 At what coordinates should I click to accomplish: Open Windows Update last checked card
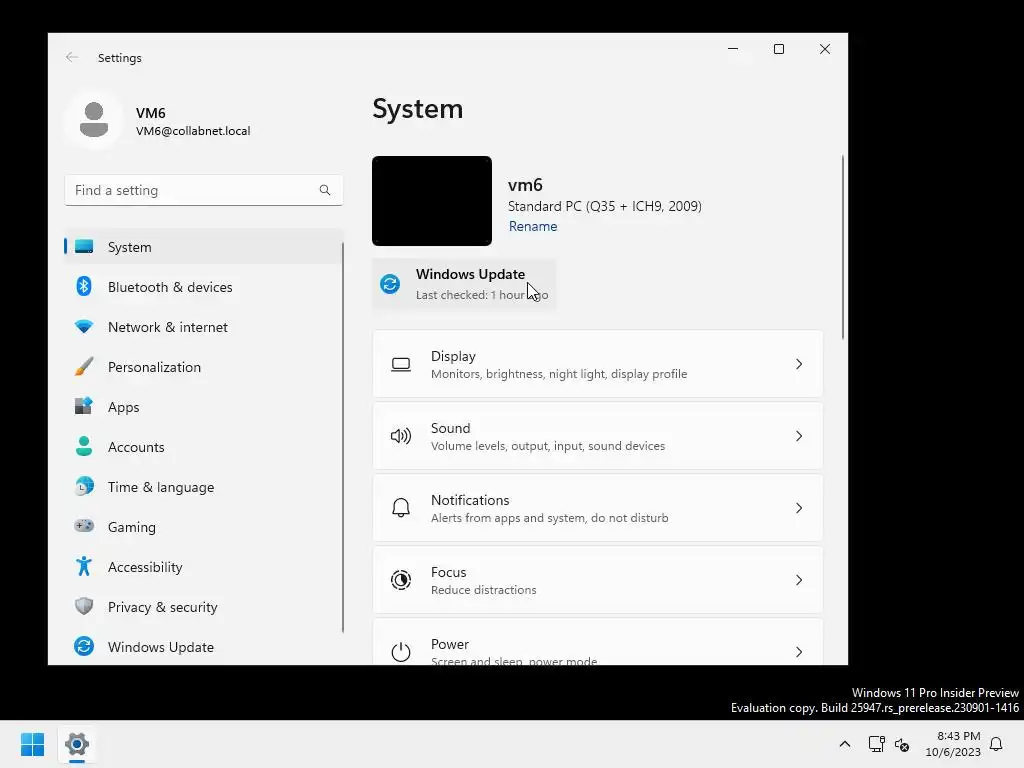[464, 284]
